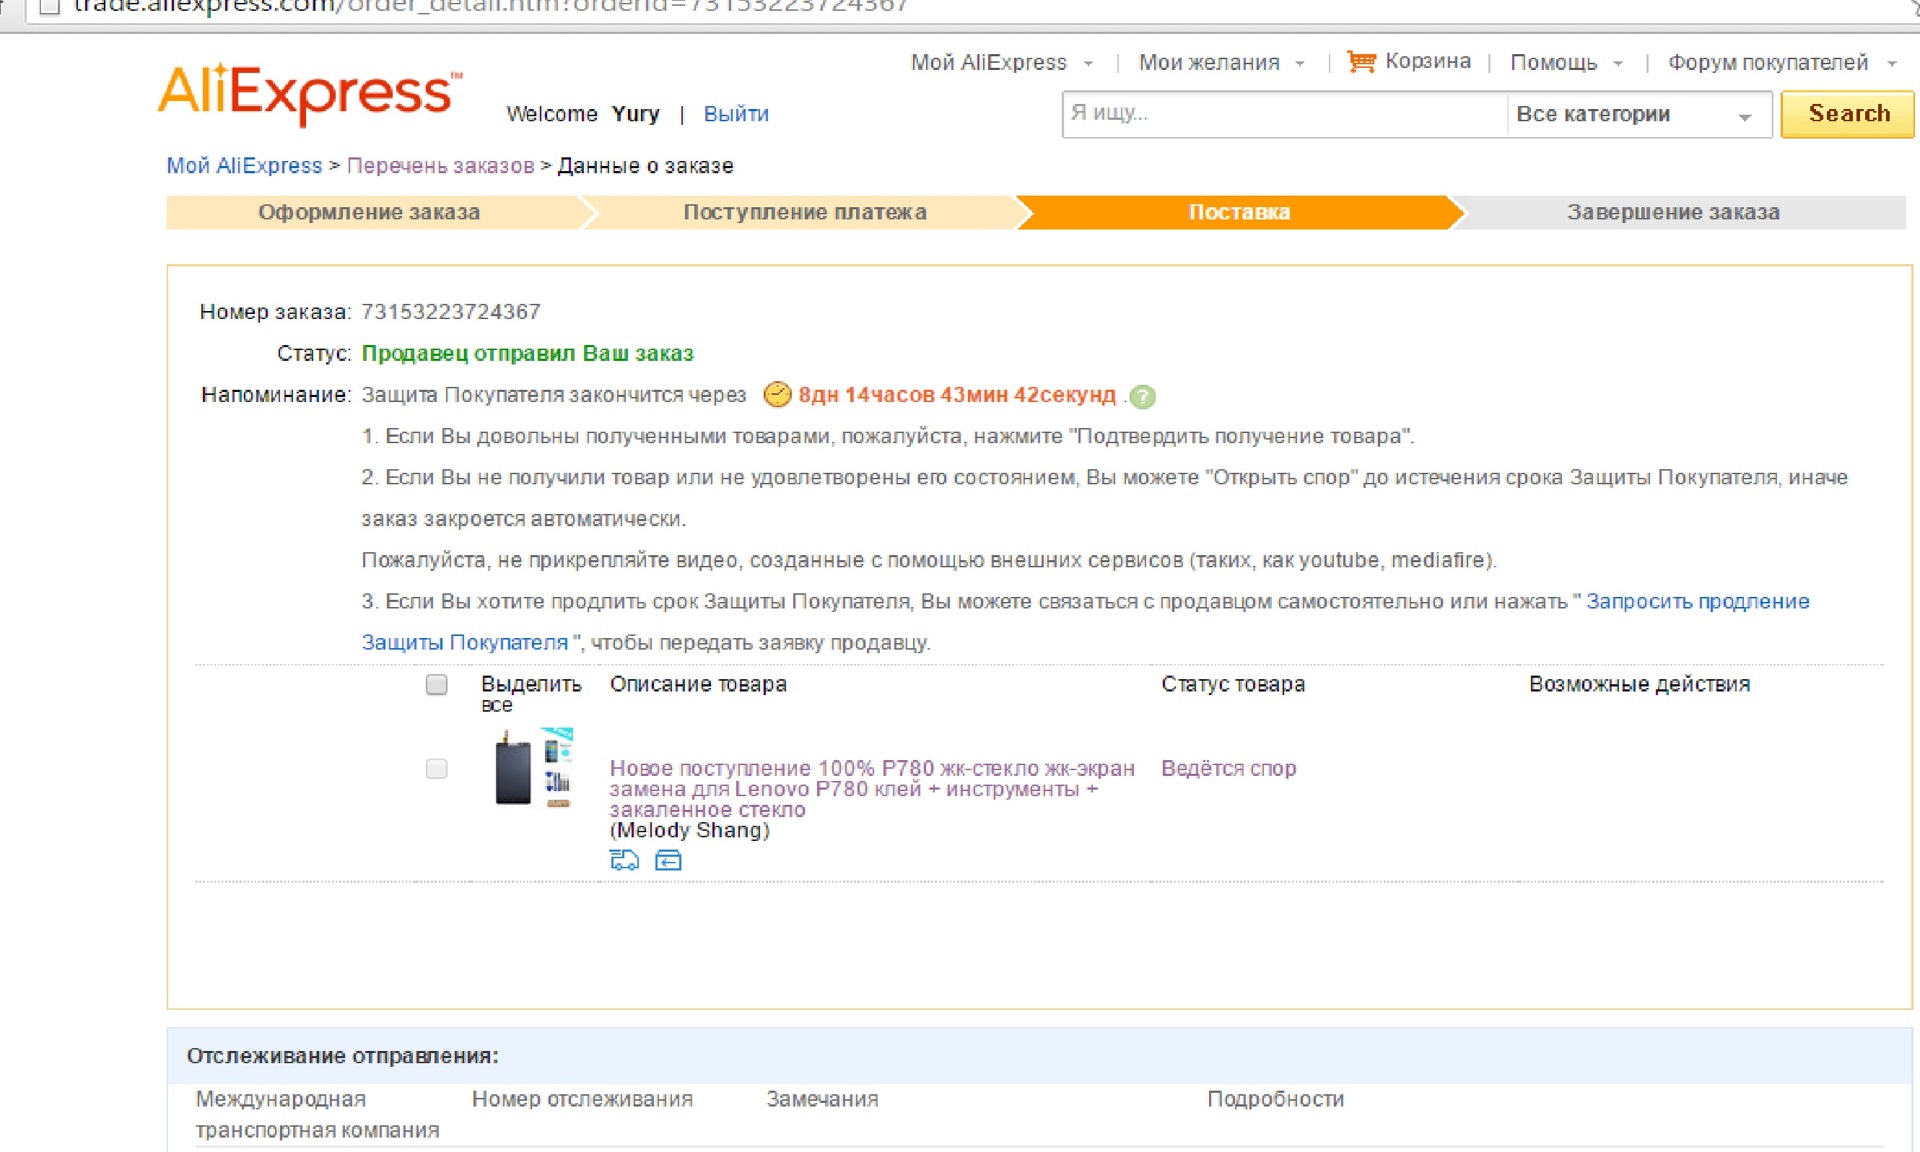Open the shopping cart icon
The height and width of the screenshot is (1152, 1920).
click(1361, 62)
